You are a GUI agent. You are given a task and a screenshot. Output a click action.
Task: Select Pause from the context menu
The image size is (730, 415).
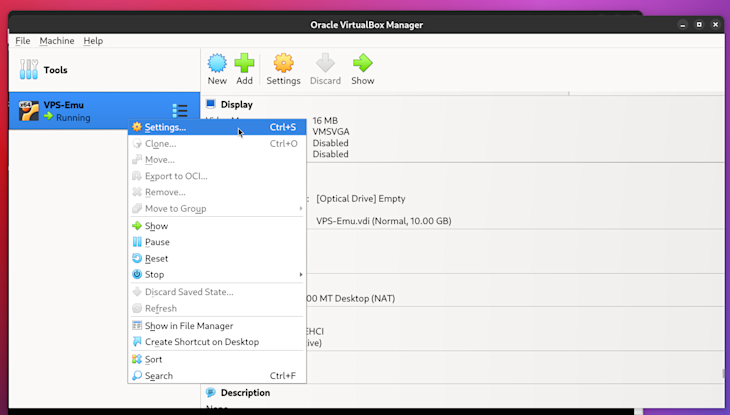tap(157, 242)
